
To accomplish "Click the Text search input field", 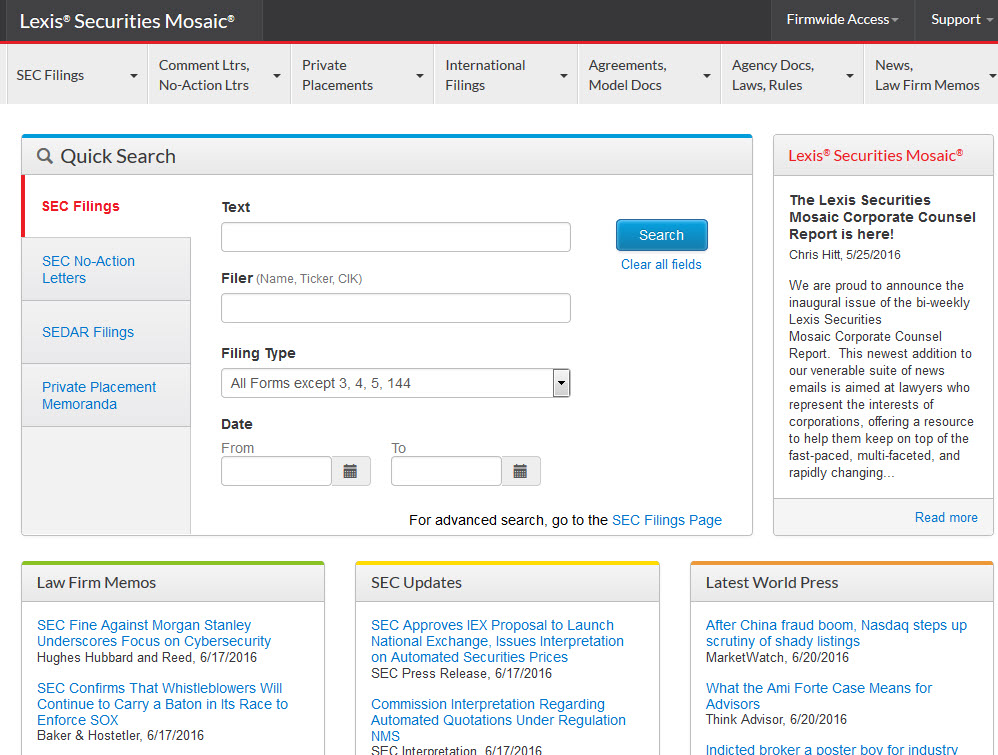I will point(395,237).
